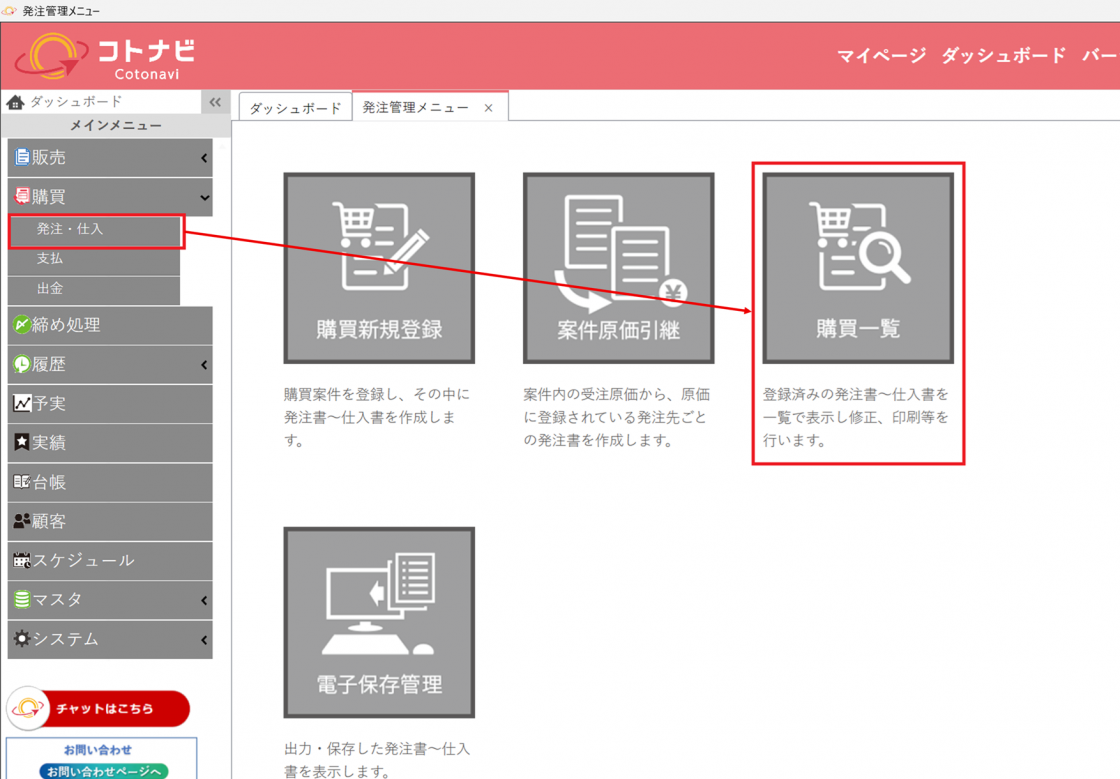Click the チャットはこちら button

[98, 709]
